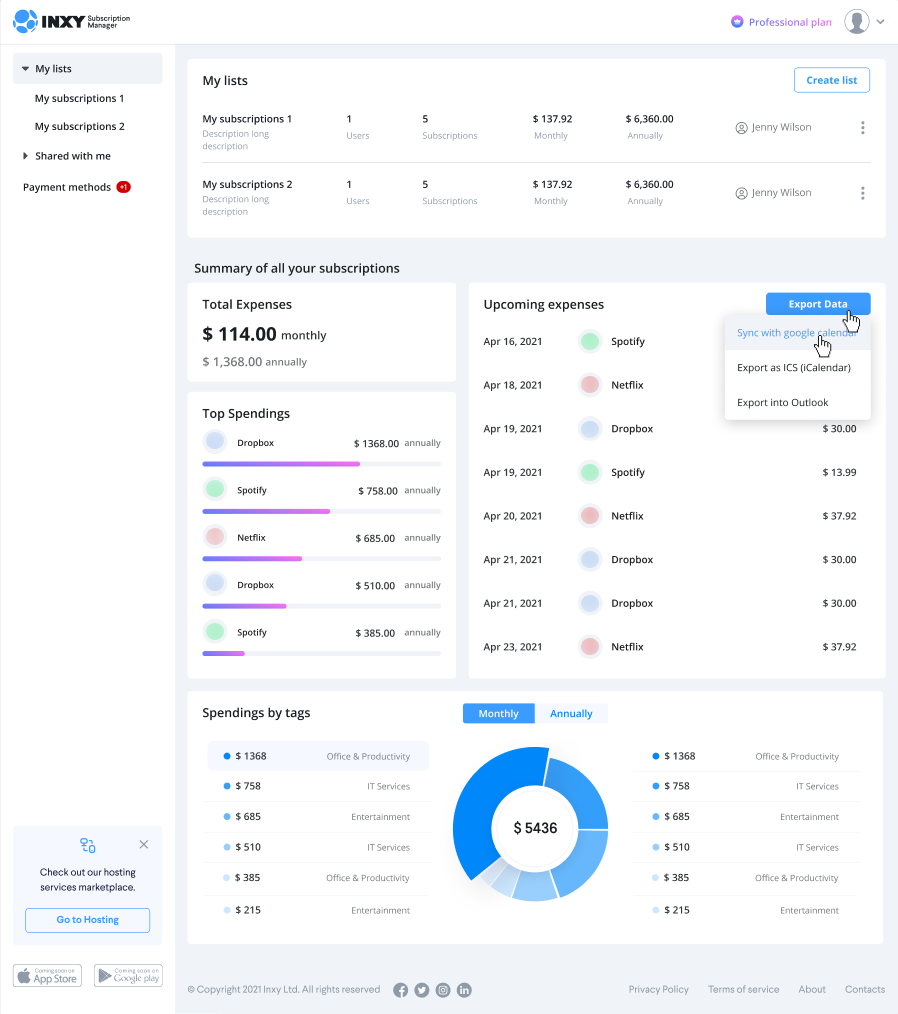Screen dimensions: 898x1014
Task: Click the Go to Hosting button
Action: (87, 920)
